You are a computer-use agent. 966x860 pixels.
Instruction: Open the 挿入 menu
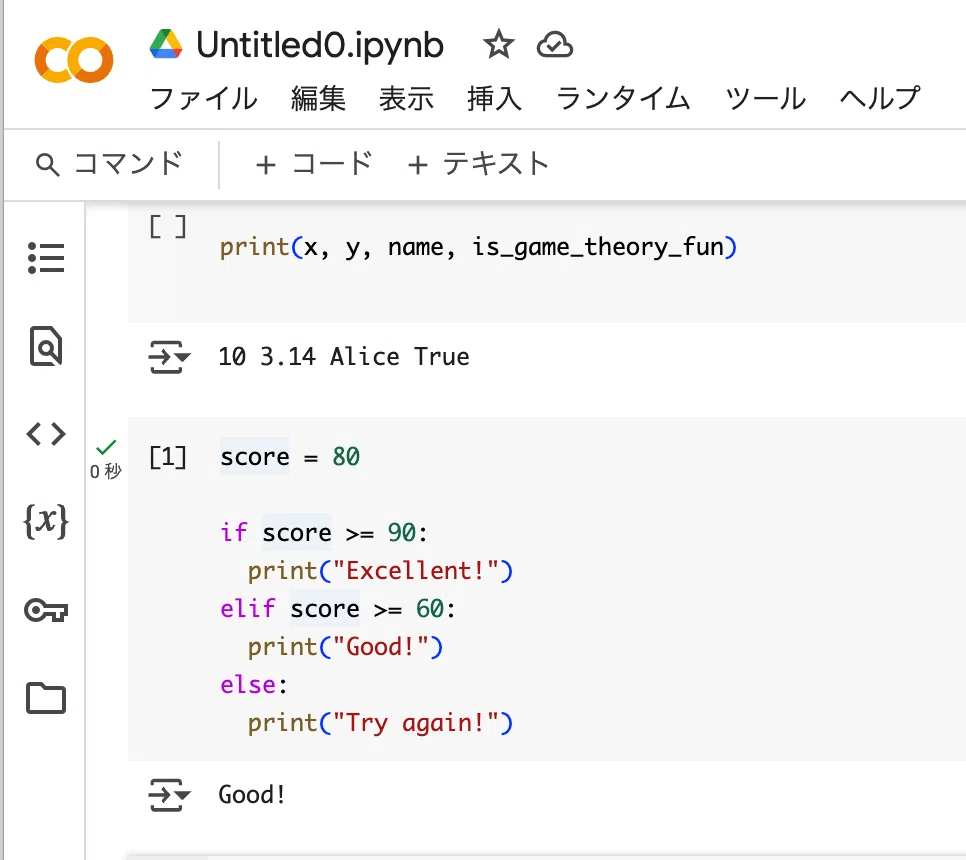pyautogui.click(x=495, y=99)
